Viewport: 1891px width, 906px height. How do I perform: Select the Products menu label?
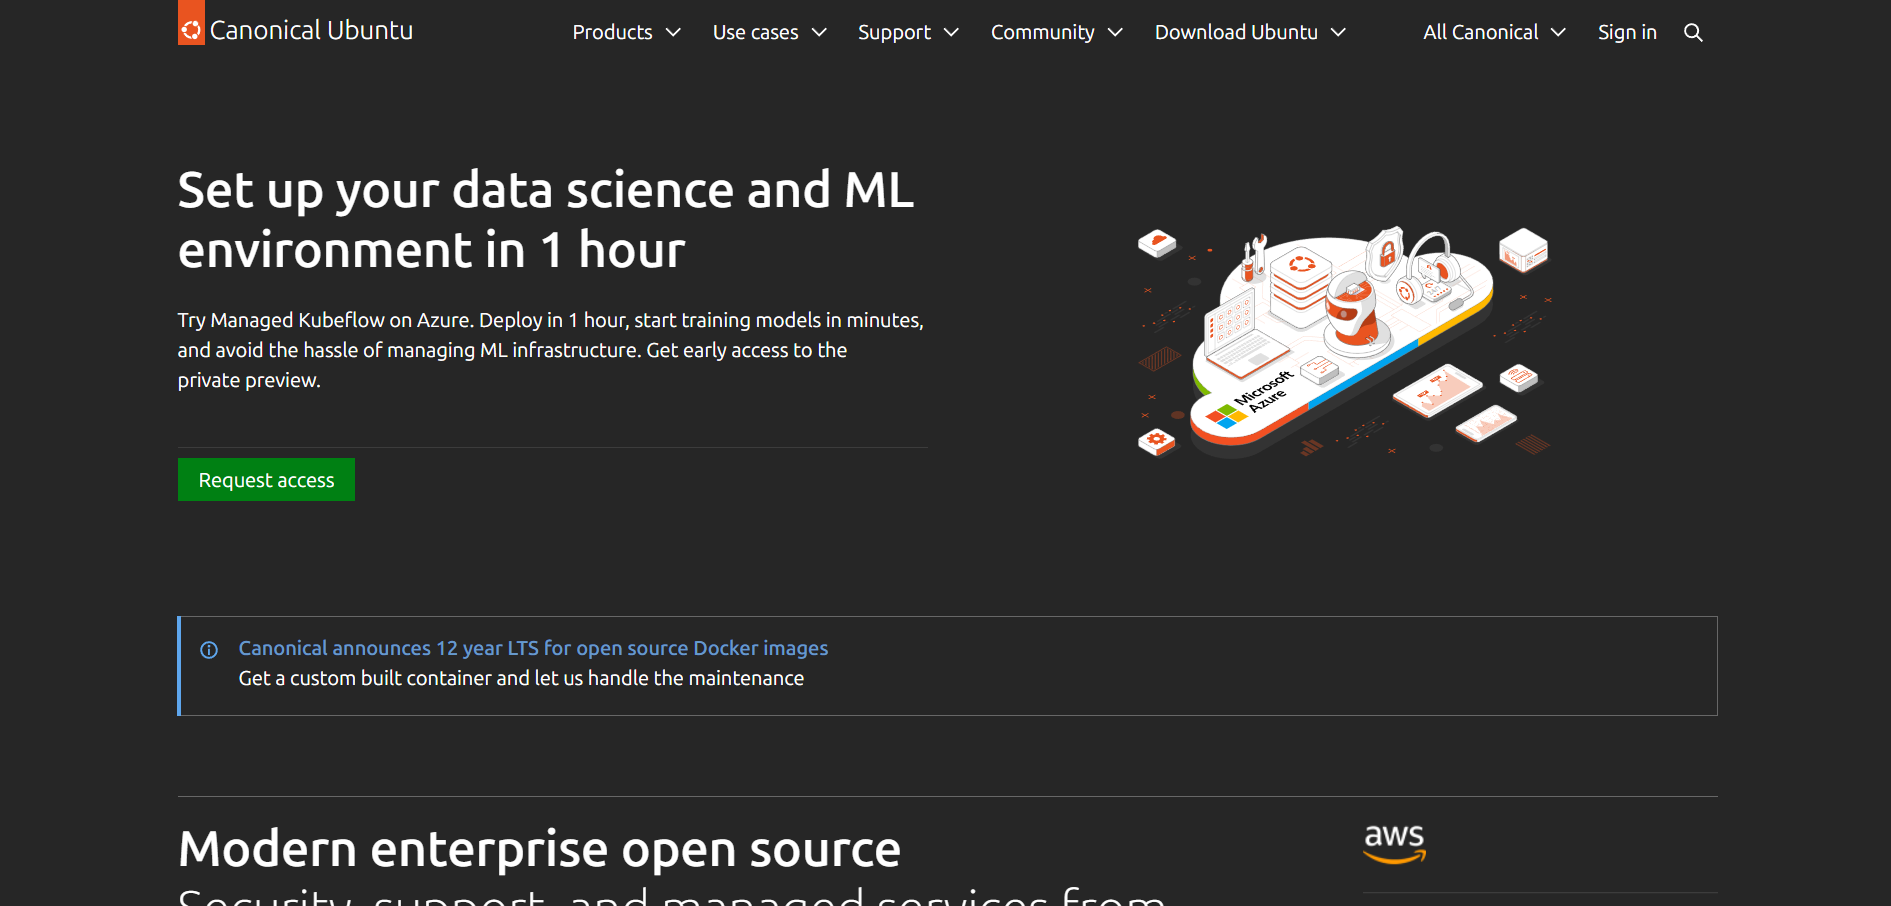612,33
